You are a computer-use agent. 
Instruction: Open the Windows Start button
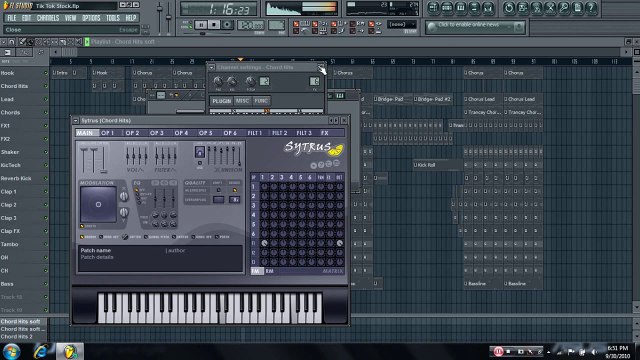pyautogui.click(x=11, y=351)
